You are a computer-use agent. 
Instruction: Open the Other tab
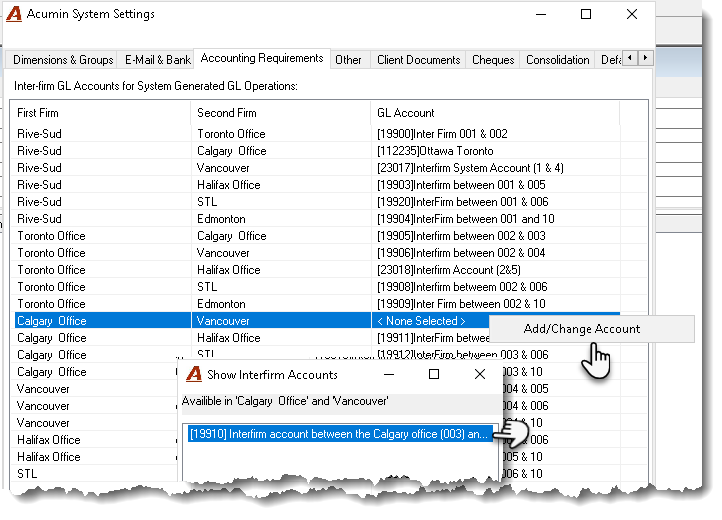point(348,60)
